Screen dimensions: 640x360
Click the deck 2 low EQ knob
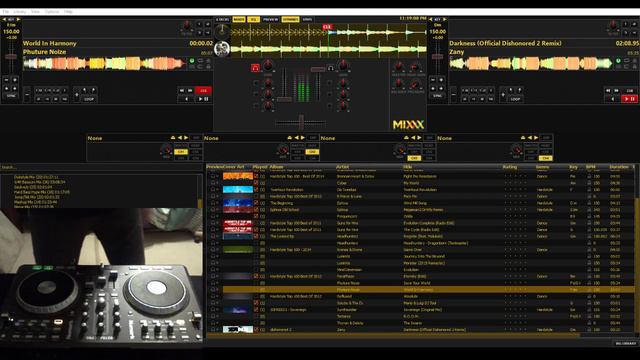343,106
